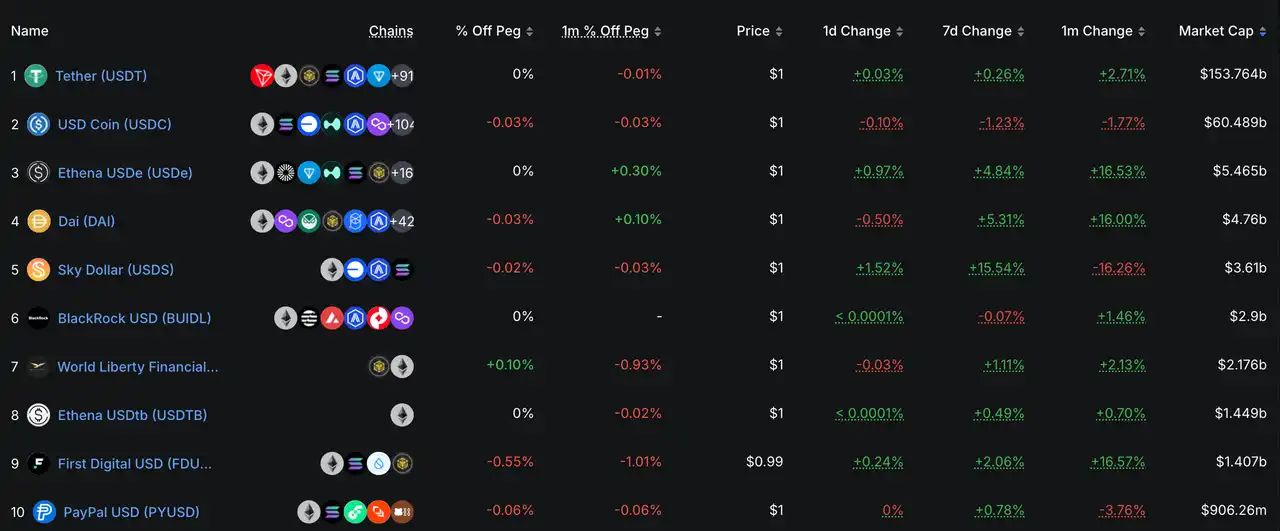Click the Sky Dollar logo icon

(x=38, y=269)
